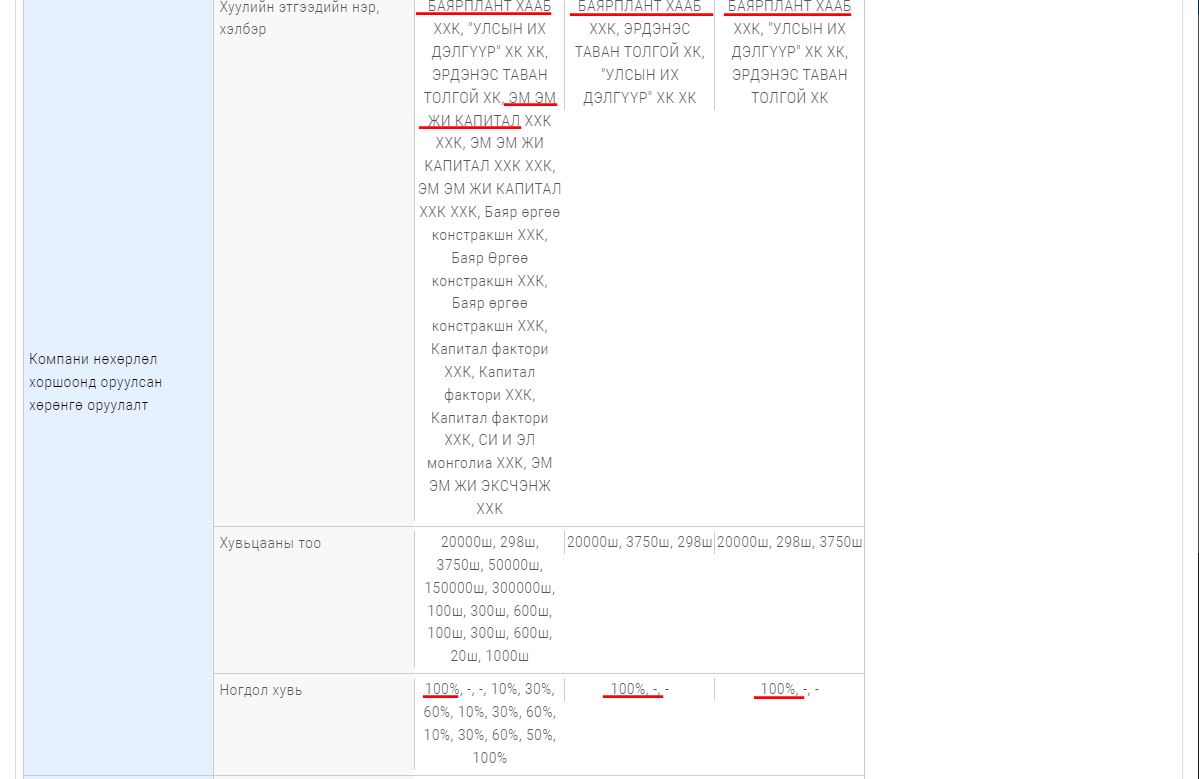Click "СИ И ЭЛ монголиа ХХК" company name
Image resolution: width=1199 pixels, height=779 pixels.
point(490,452)
